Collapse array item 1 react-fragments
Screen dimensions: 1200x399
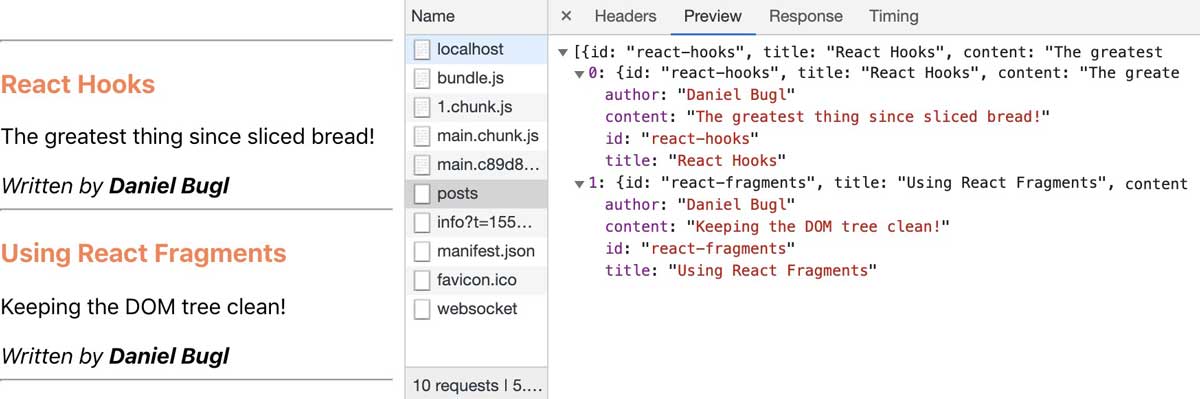coord(580,184)
